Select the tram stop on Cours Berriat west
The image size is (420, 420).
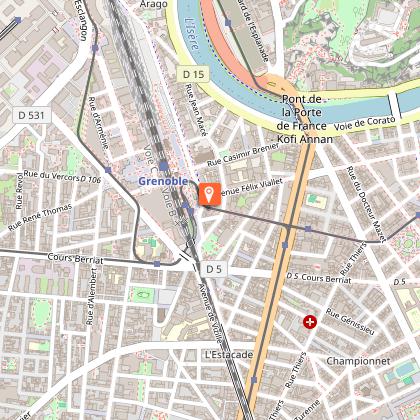point(157,264)
